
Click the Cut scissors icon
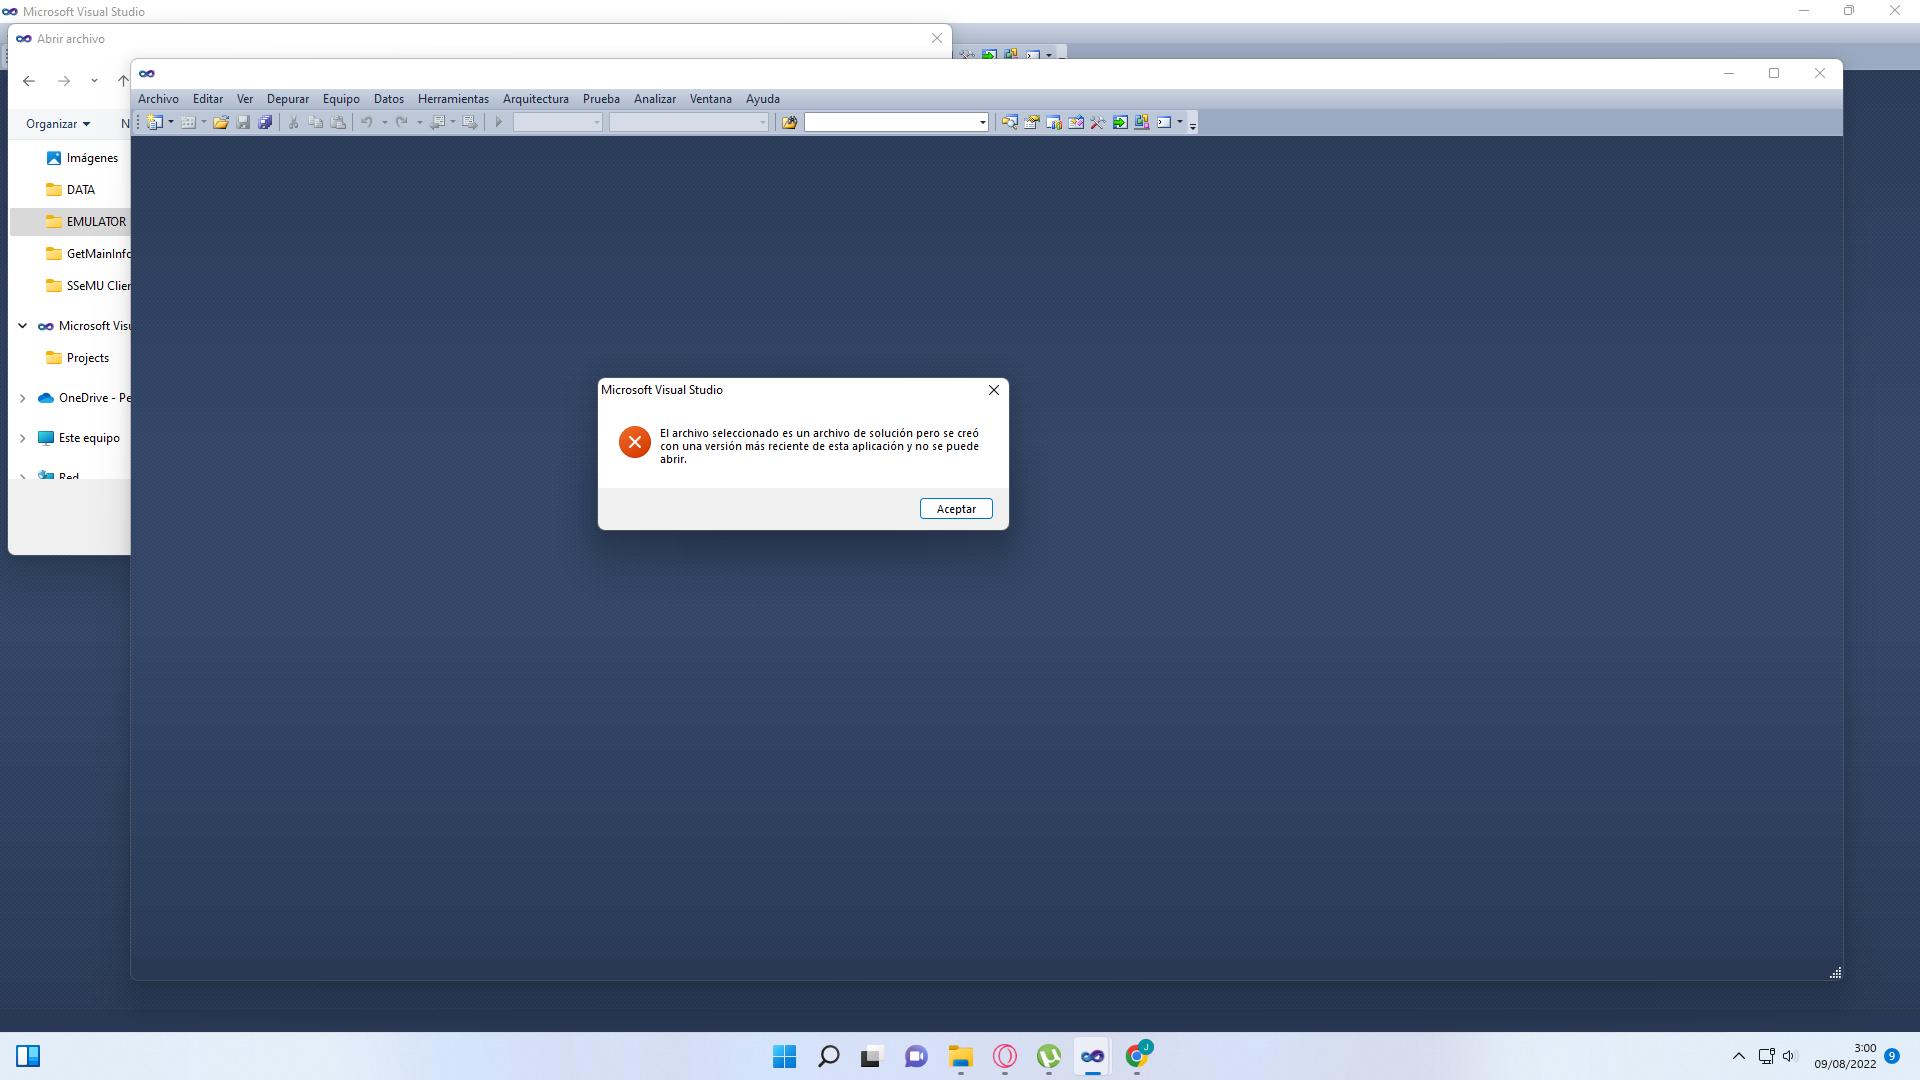(293, 122)
